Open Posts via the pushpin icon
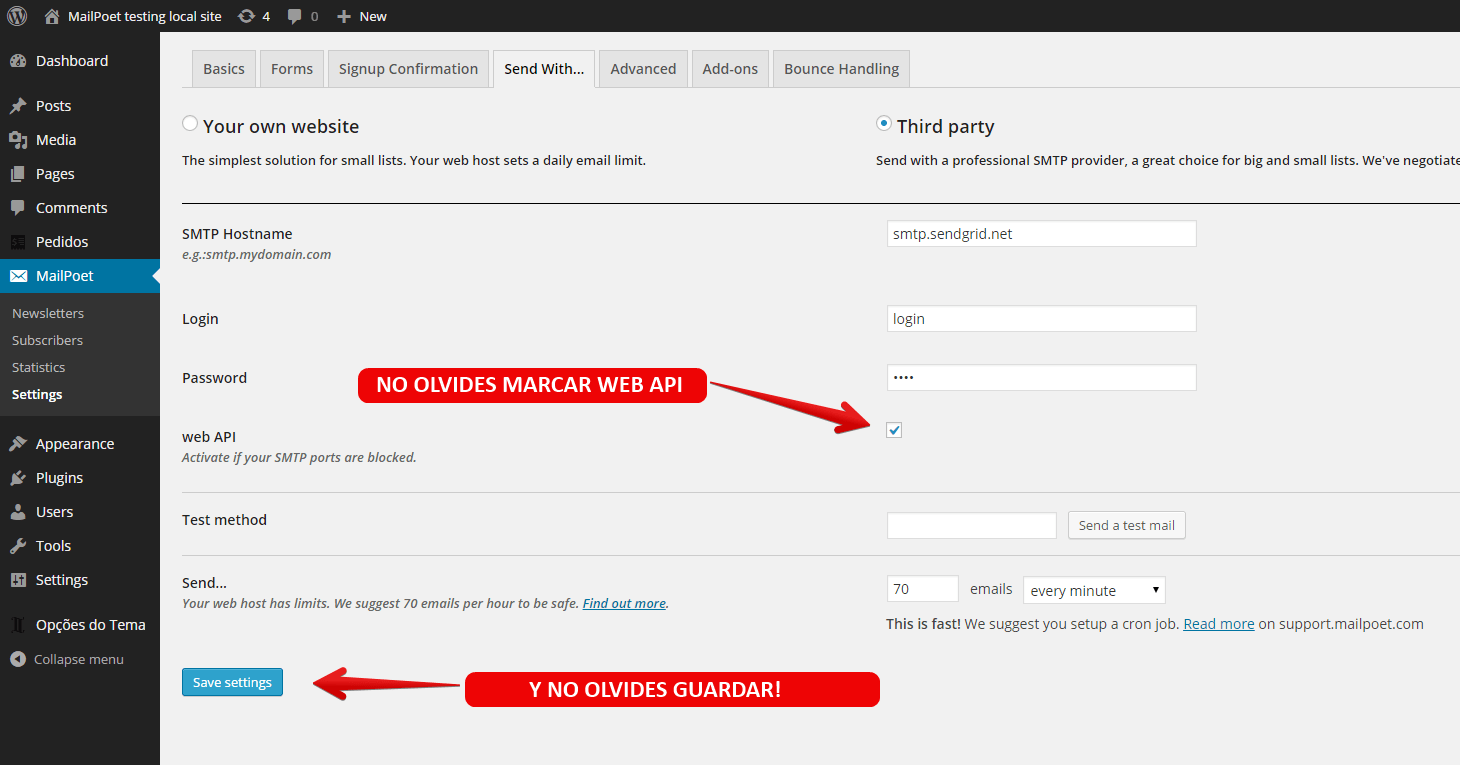Viewport: 1460px width, 765px height. [18, 106]
